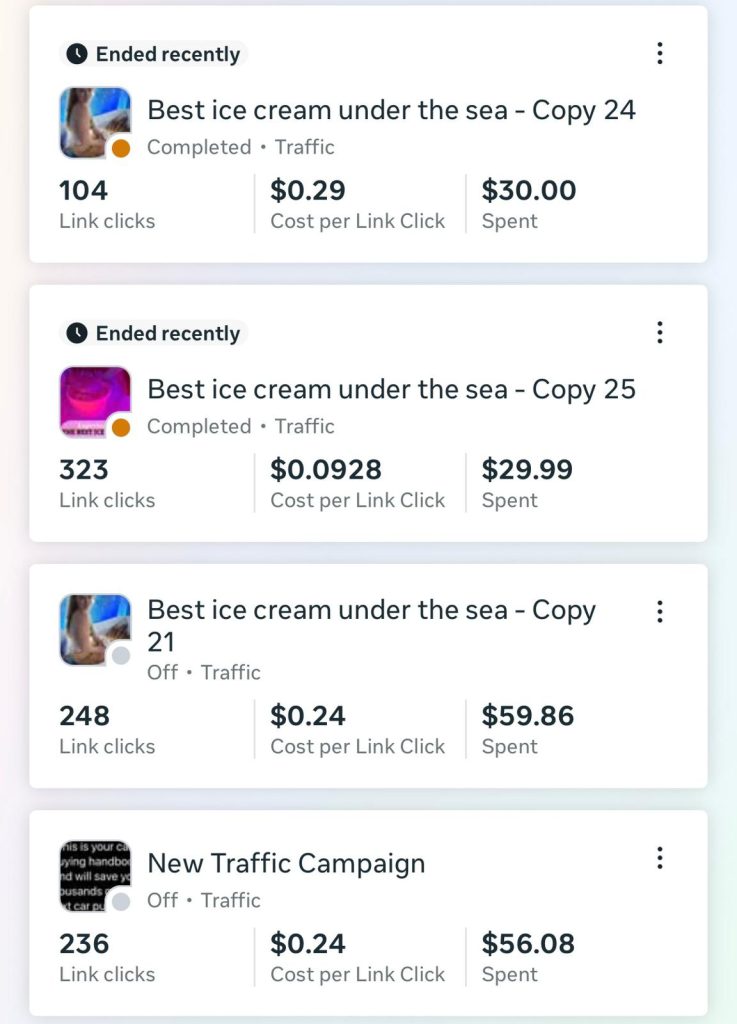Open three-dot menu for Copy 21 campaign
737x1024 pixels.
(659, 611)
